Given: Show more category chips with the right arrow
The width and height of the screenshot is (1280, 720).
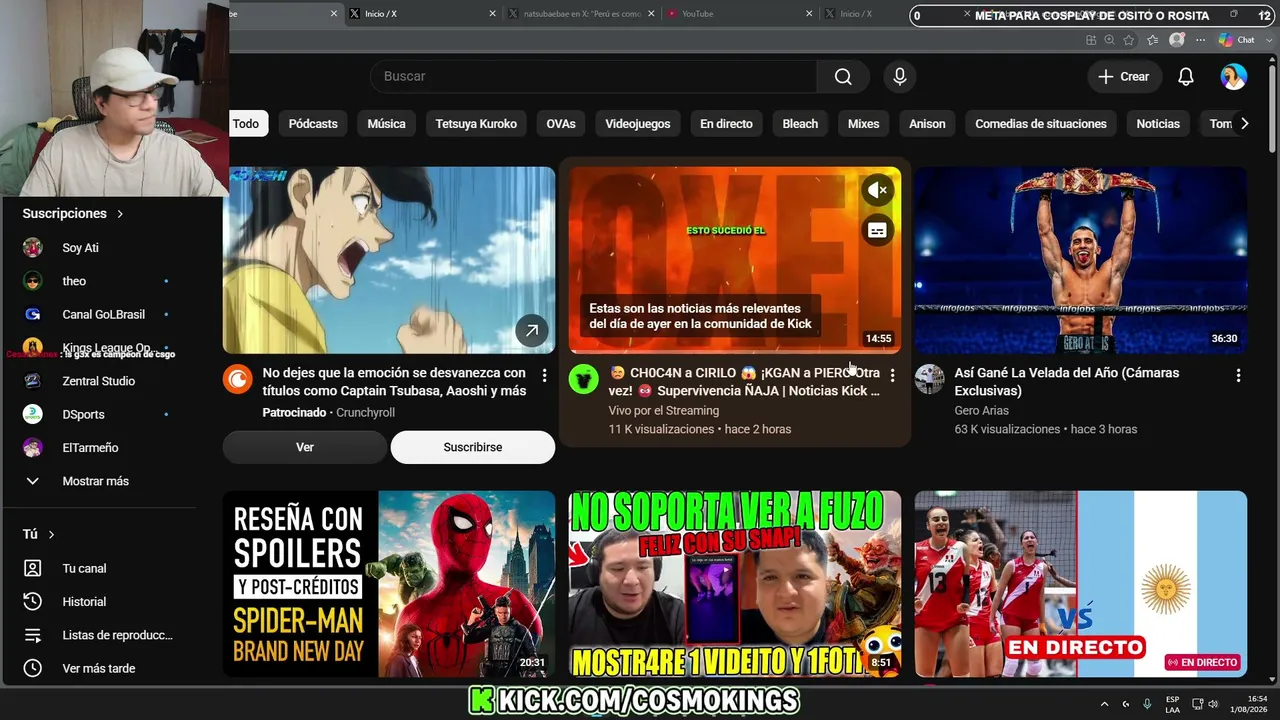Looking at the screenshot, I should click(x=1244, y=124).
